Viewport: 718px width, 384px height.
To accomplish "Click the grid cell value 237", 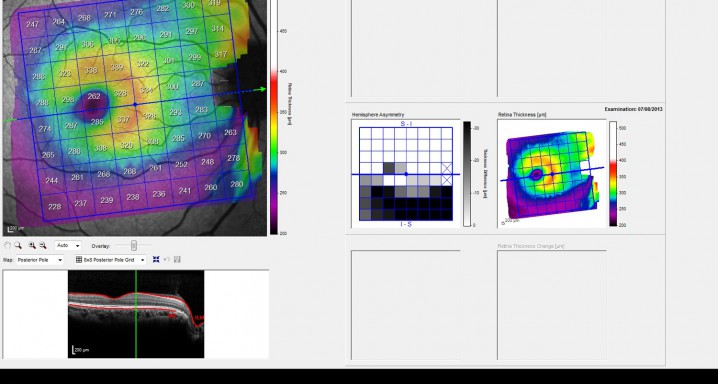I will pos(81,203).
